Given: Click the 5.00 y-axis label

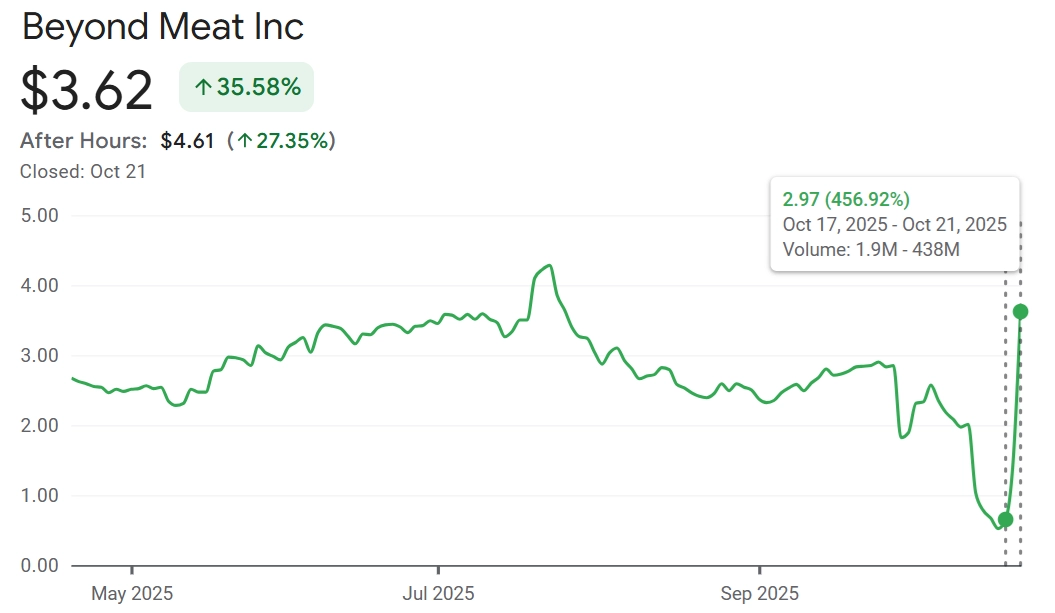Looking at the screenshot, I should [x=40, y=216].
